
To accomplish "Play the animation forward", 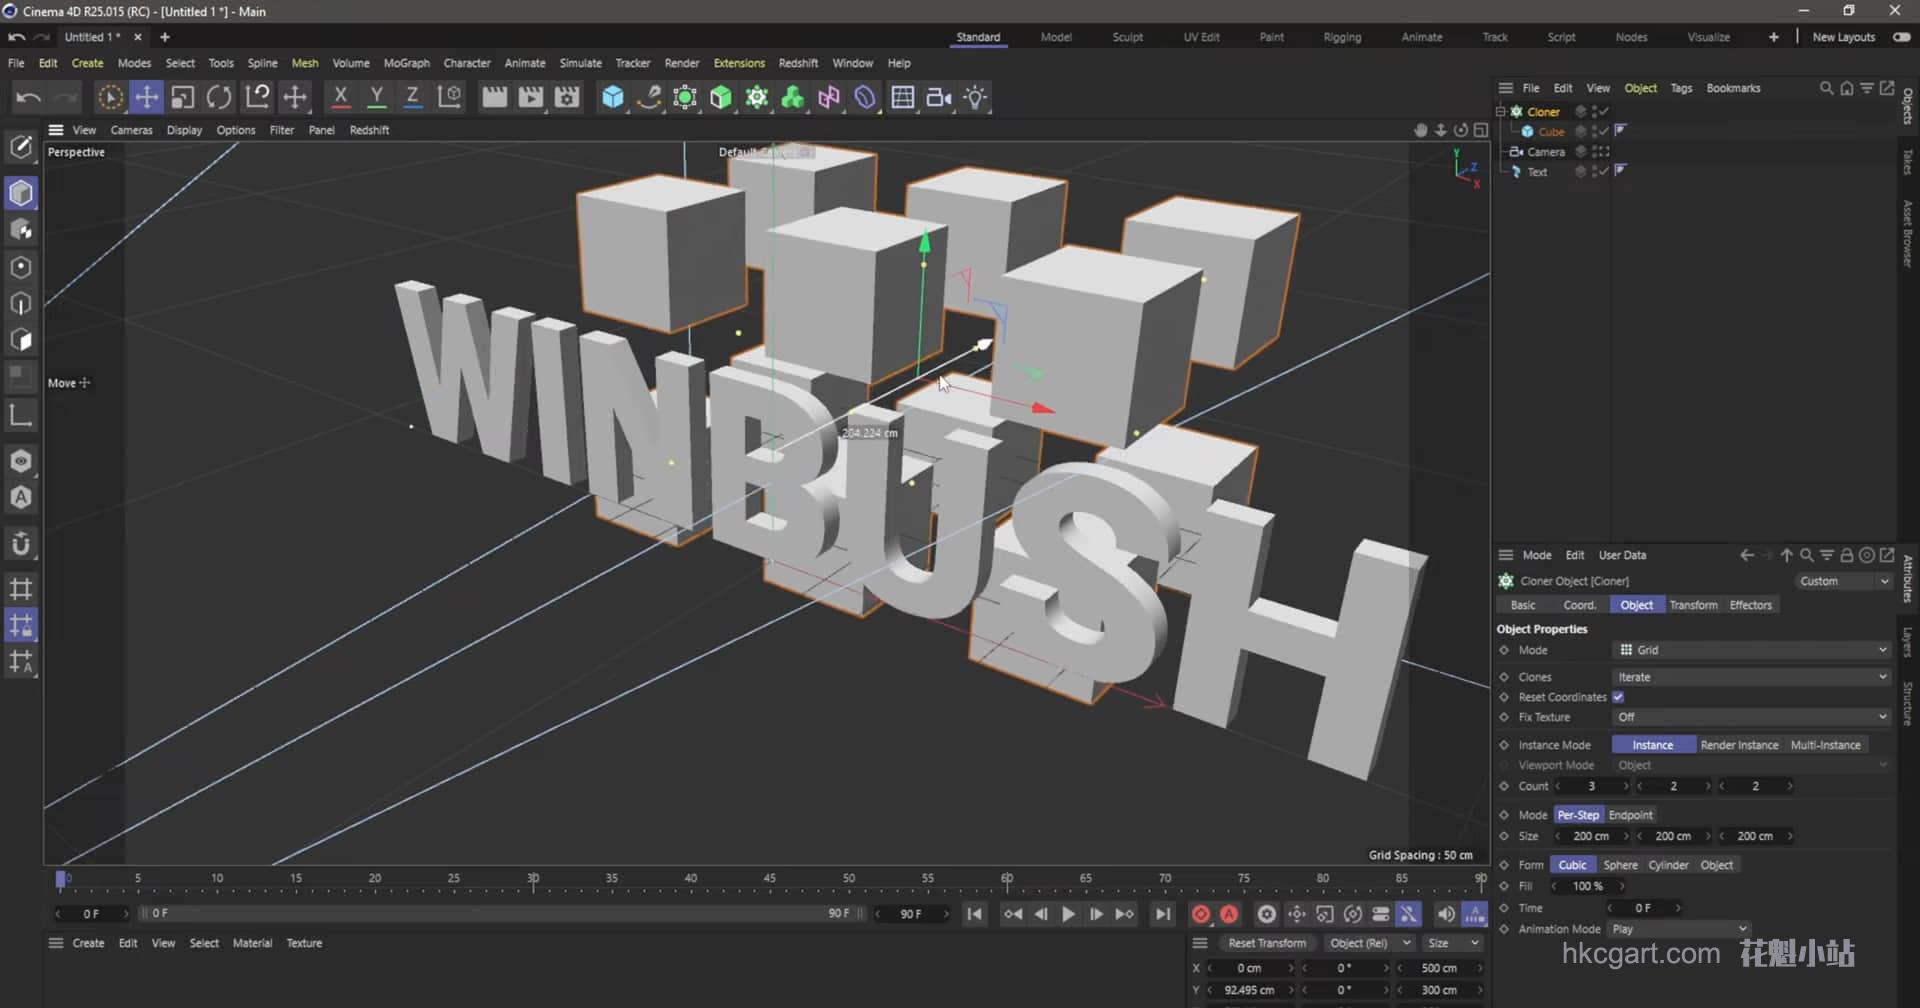I will point(1068,914).
